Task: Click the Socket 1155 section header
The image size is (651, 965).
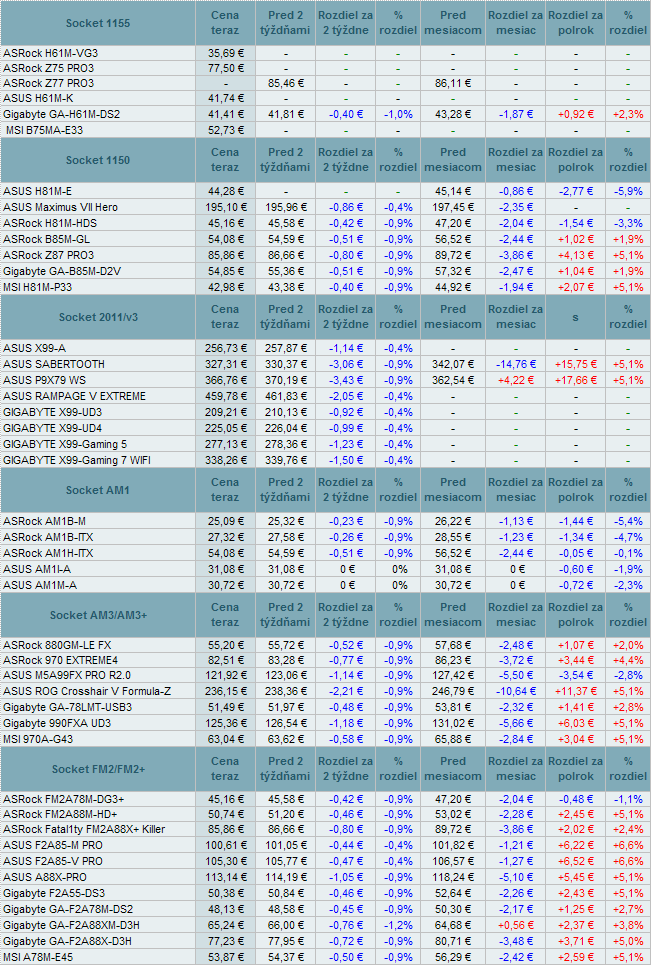Action: pyautogui.click(x=98, y=23)
